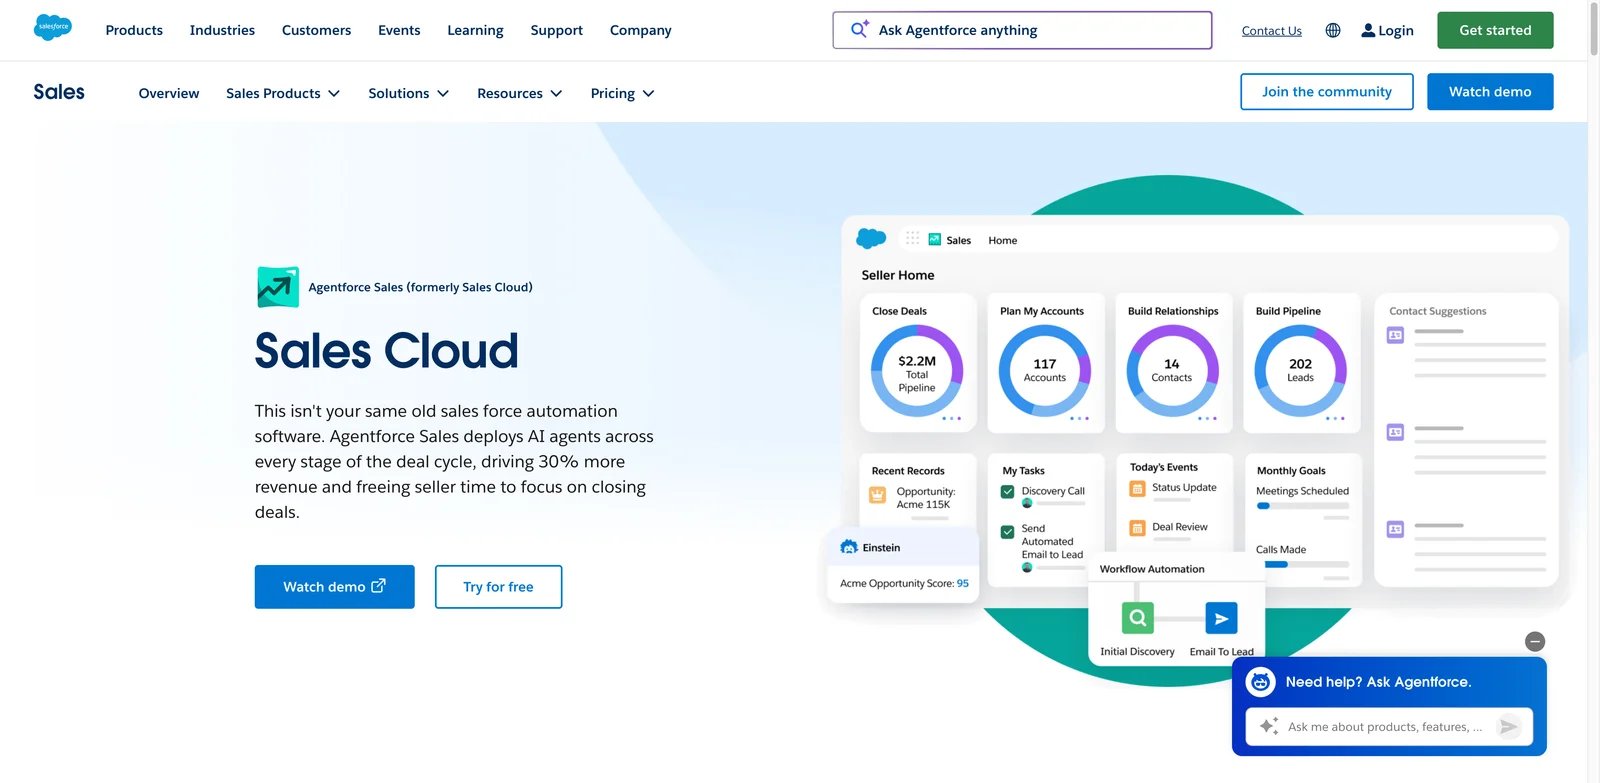Click the Contact Us link
Image resolution: width=1600 pixels, height=783 pixels.
(1271, 31)
